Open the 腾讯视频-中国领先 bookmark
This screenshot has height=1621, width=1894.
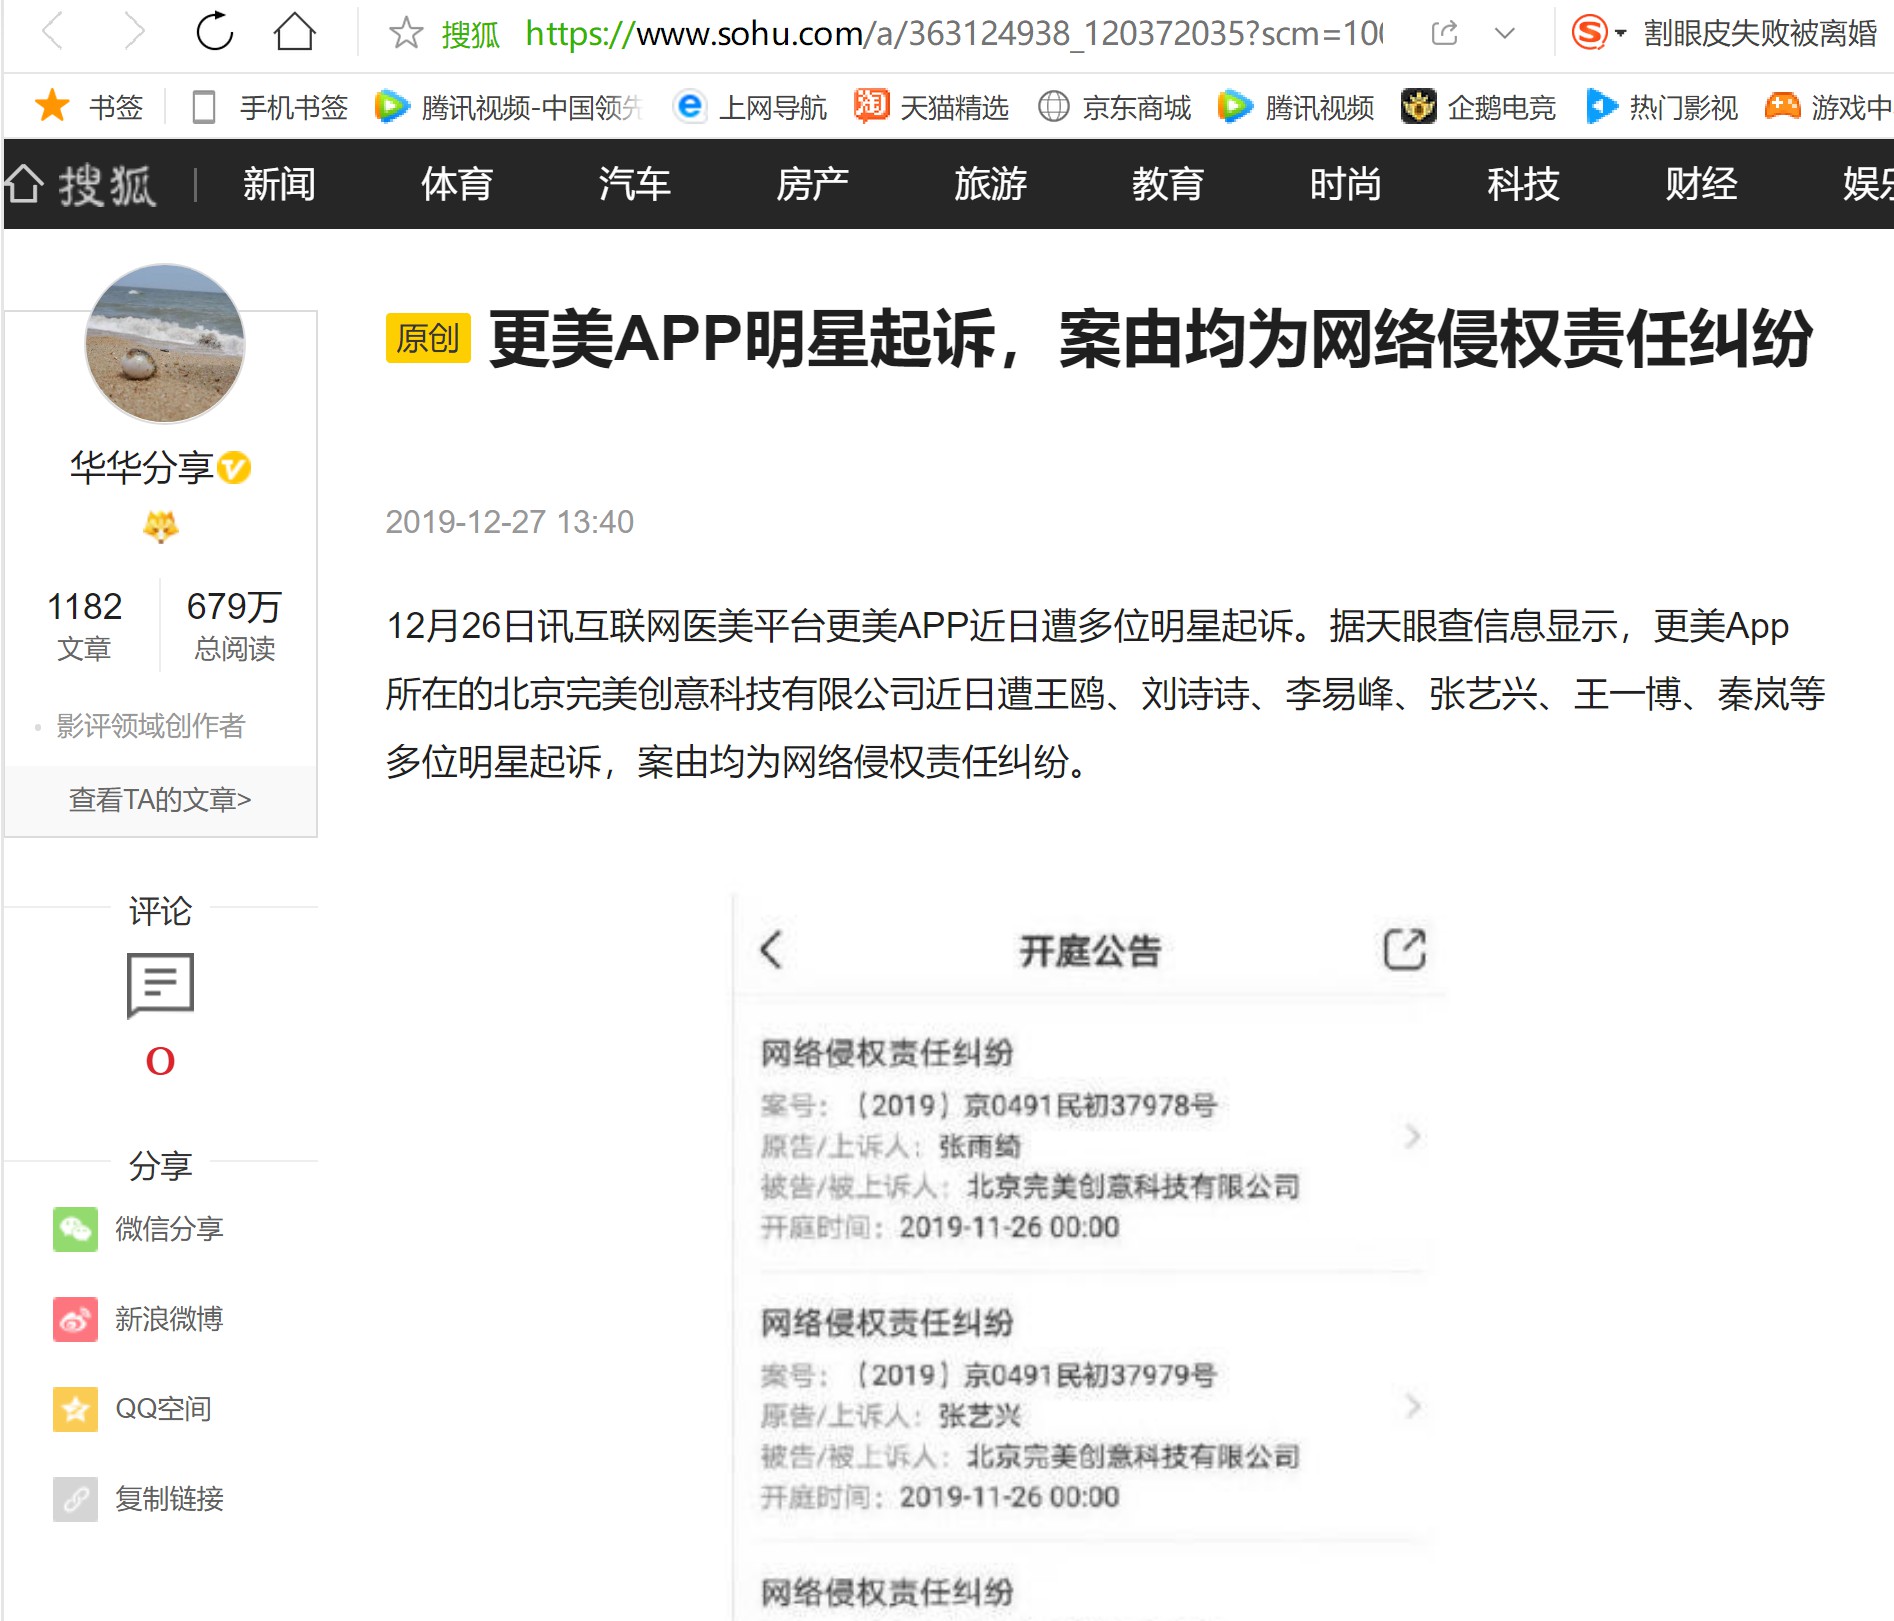click(508, 106)
